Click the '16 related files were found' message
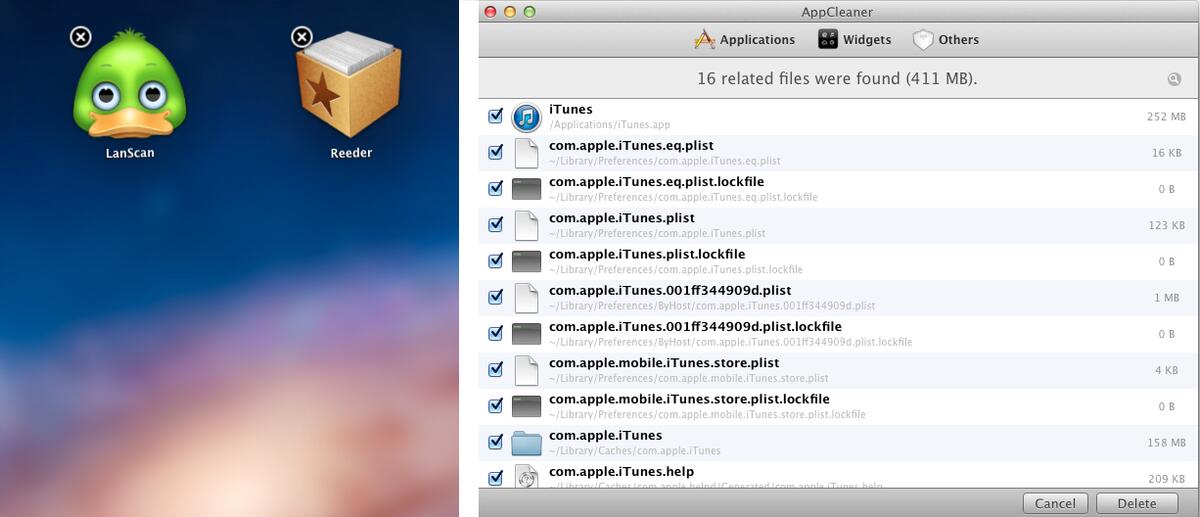The height and width of the screenshot is (517, 1200). [837, 78]
